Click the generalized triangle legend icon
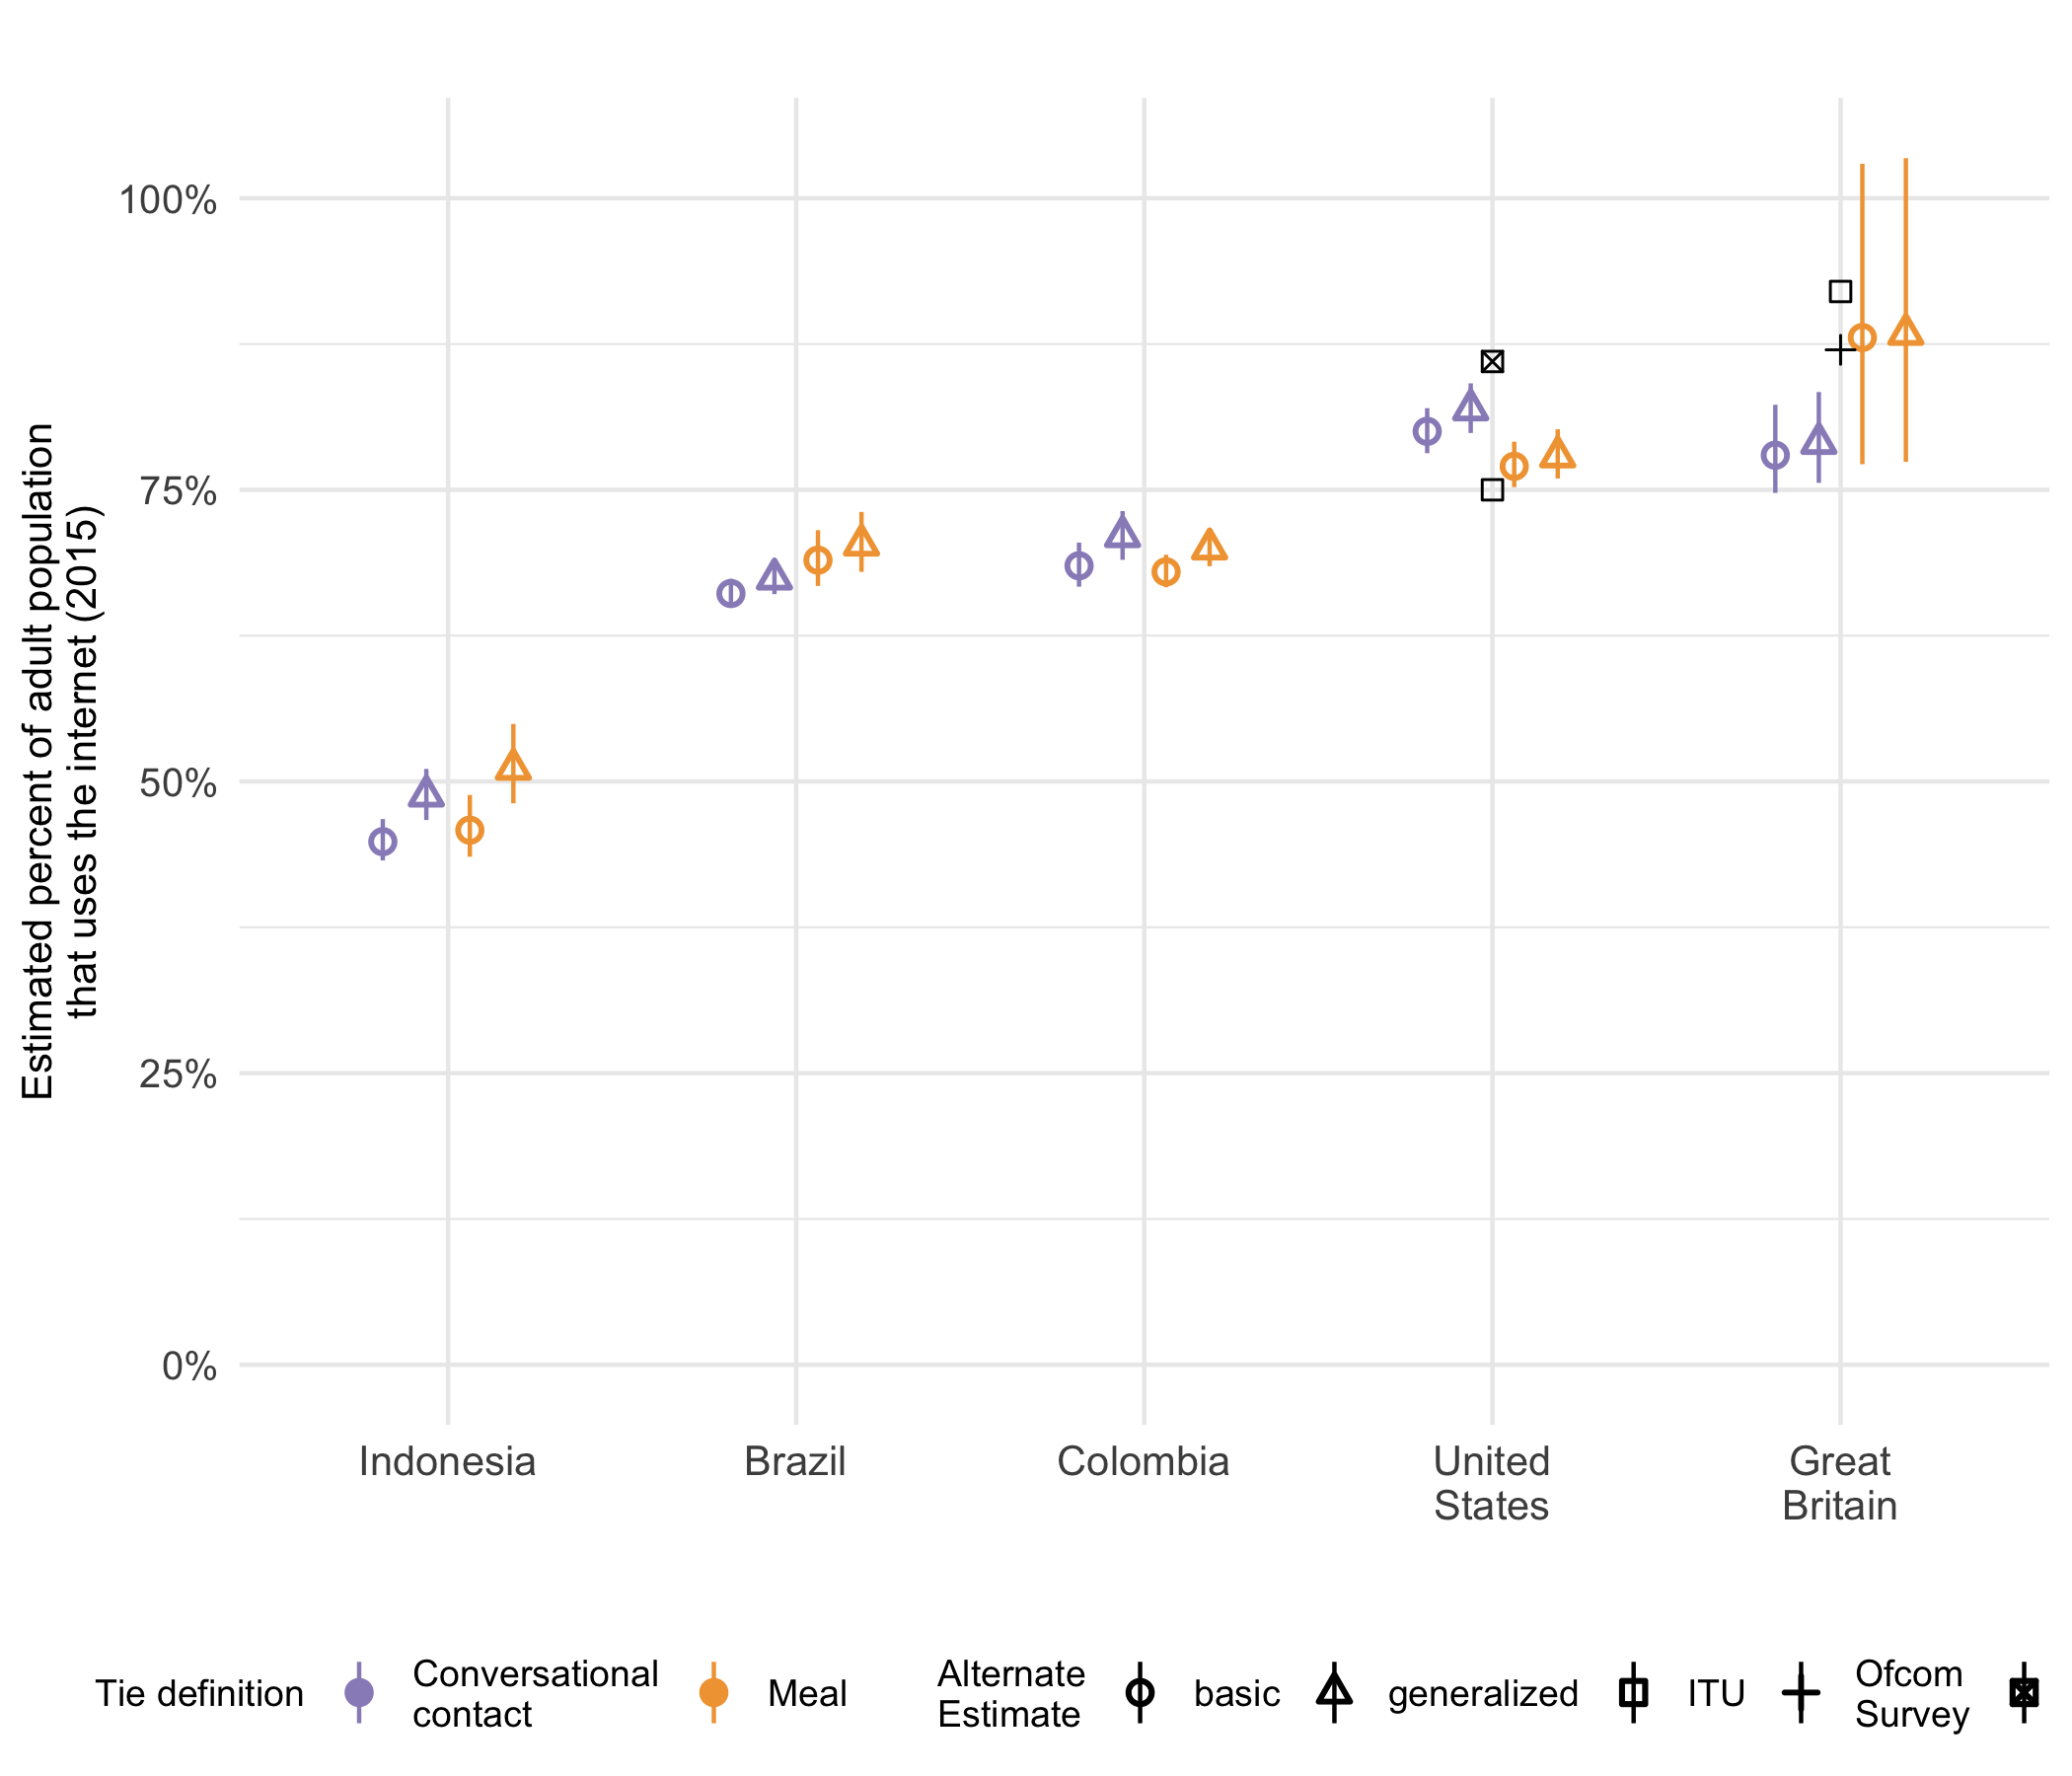The width and height of the screenshot is (2072, 1776). [1334, 1692]
